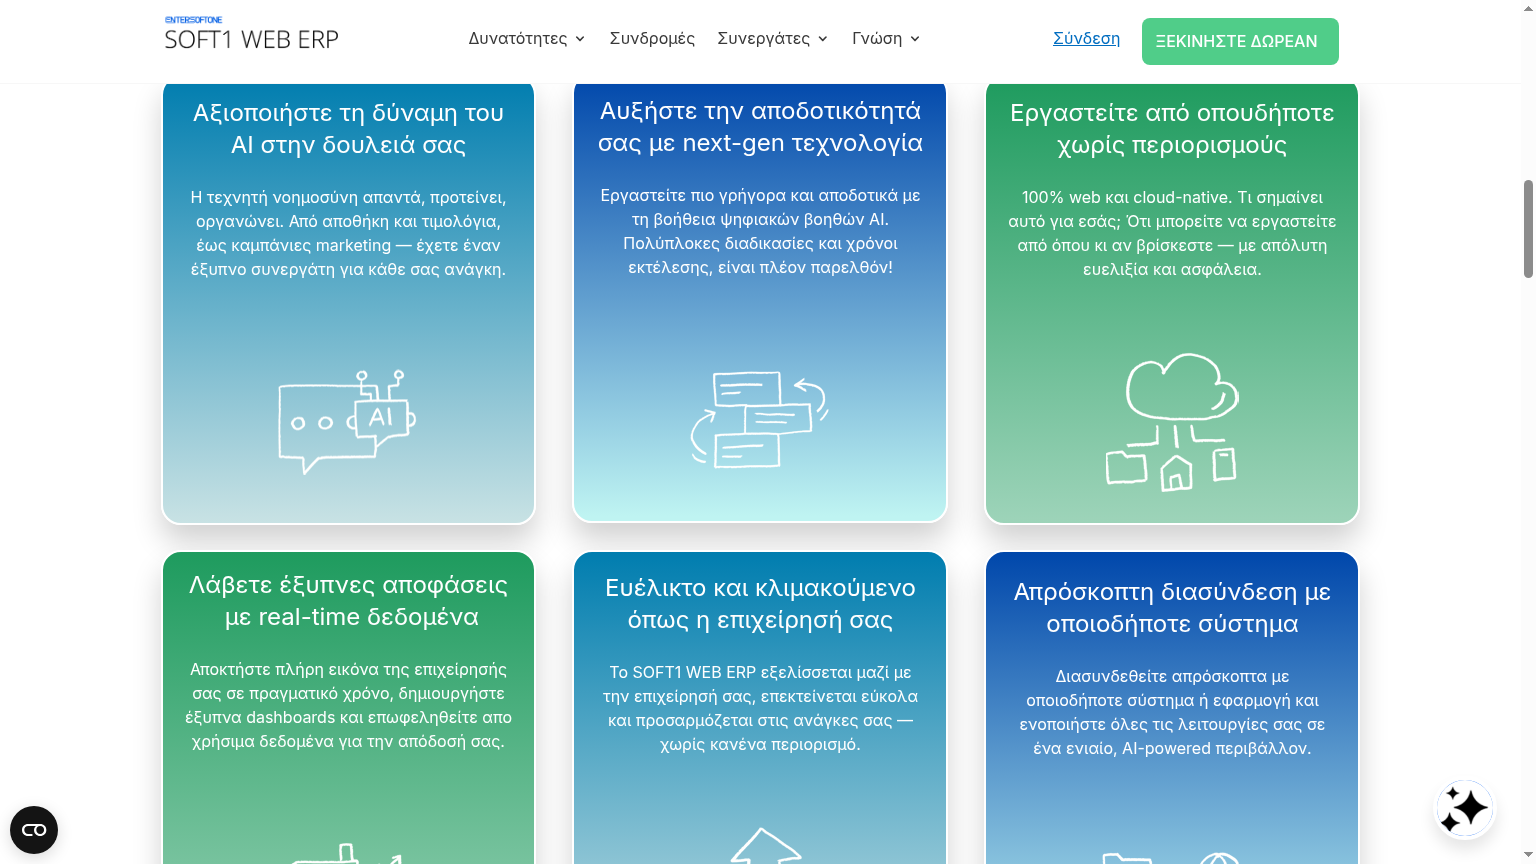Viewport: 1536px width, 864px height.
Task: Open the cookie consent round button
Action: coord(34,830)
